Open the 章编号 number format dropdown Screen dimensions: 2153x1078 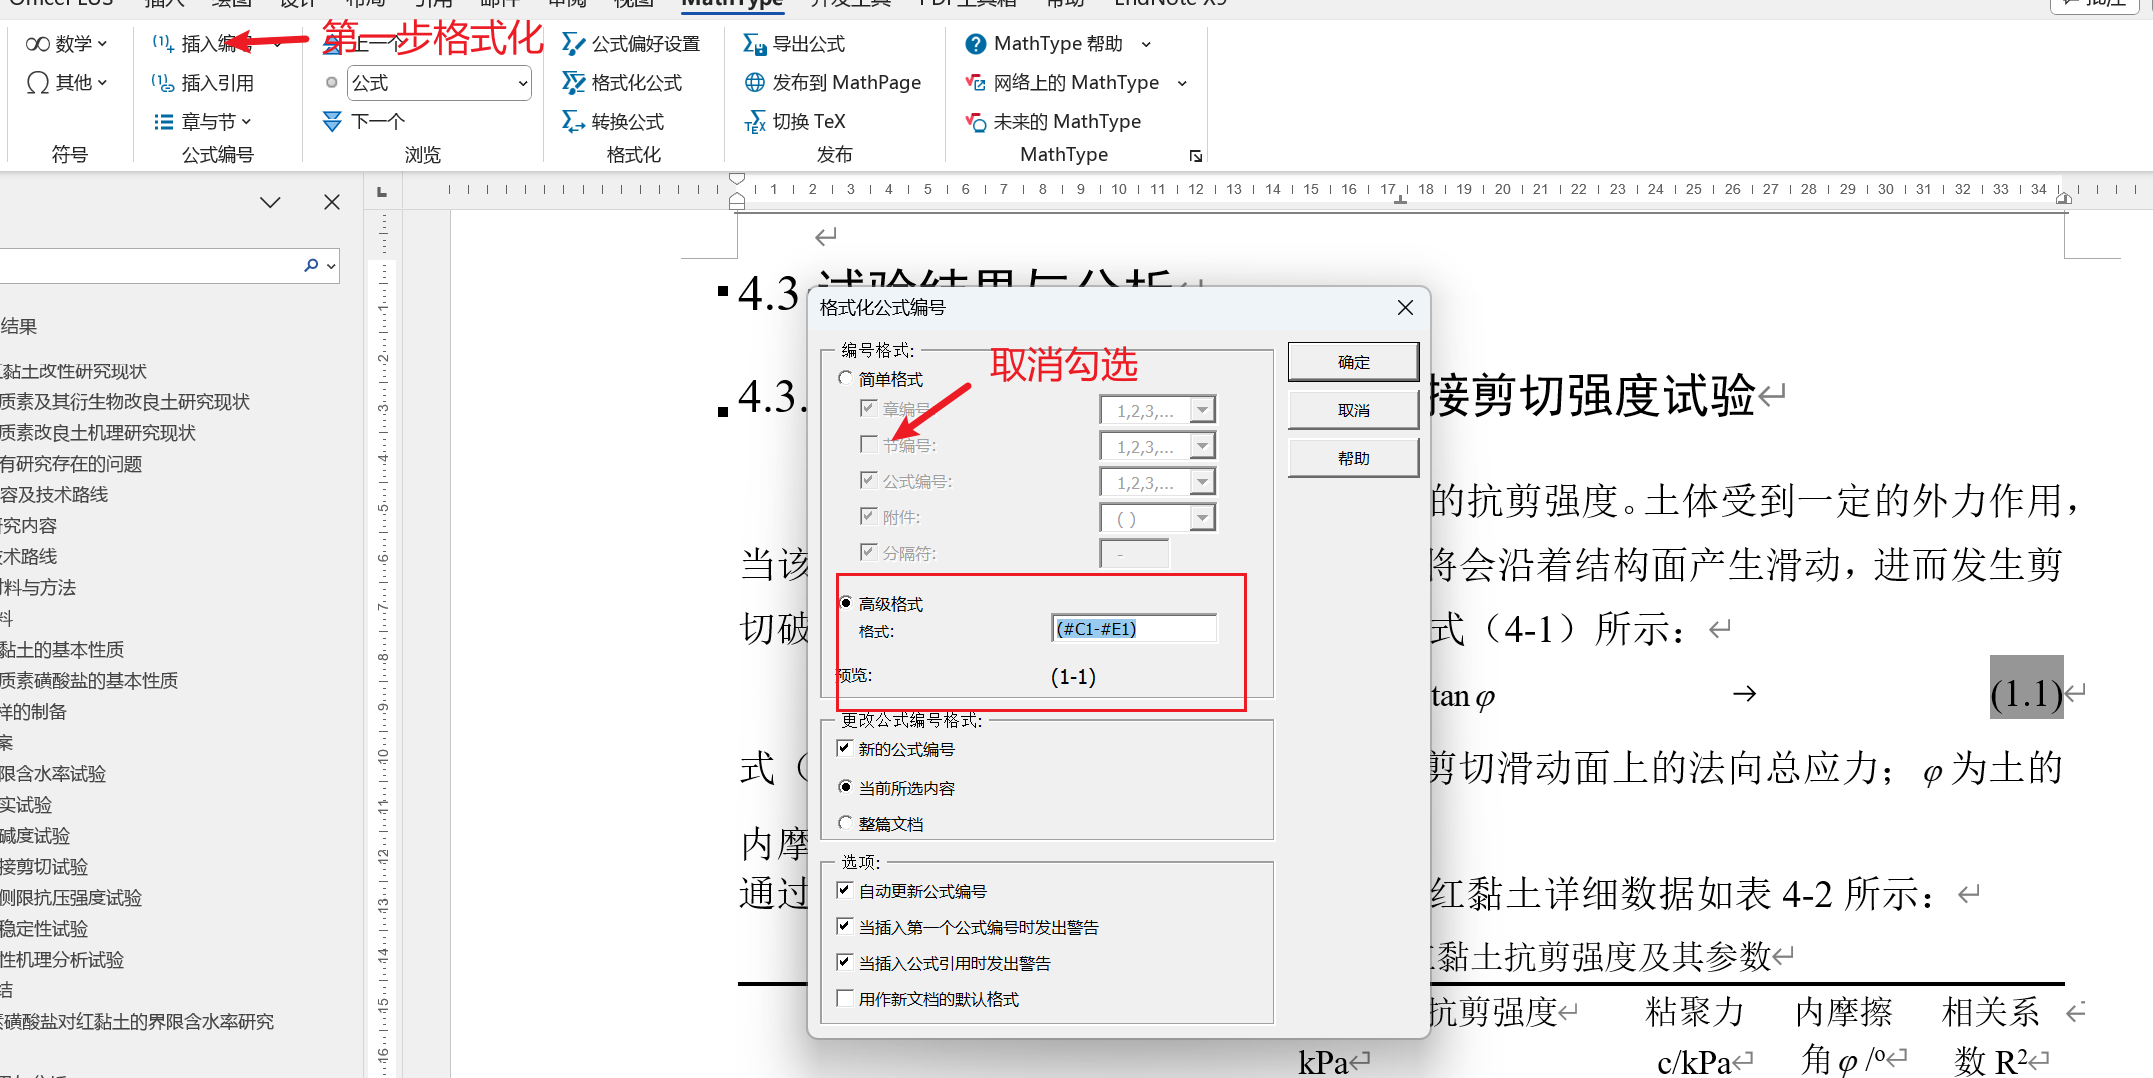tap(1202, 410)
